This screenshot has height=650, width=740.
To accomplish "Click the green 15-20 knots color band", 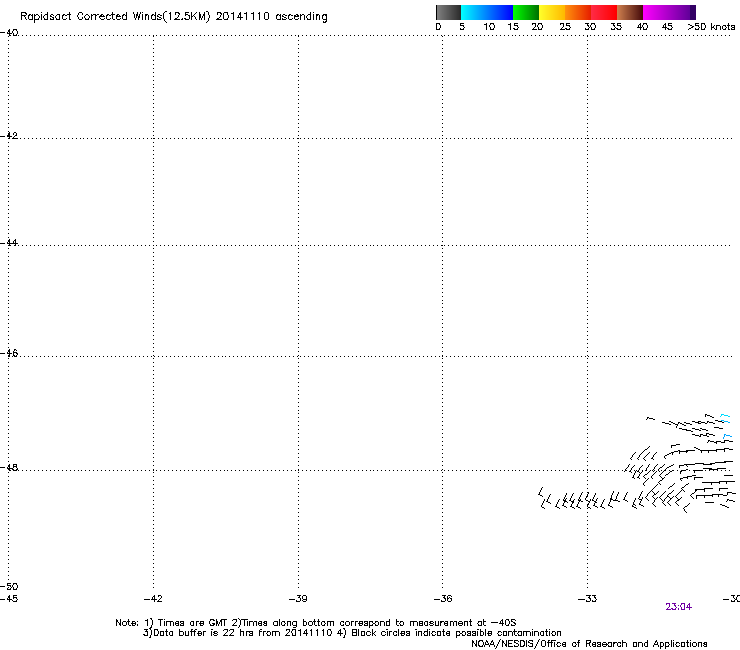I will point(526,12).
